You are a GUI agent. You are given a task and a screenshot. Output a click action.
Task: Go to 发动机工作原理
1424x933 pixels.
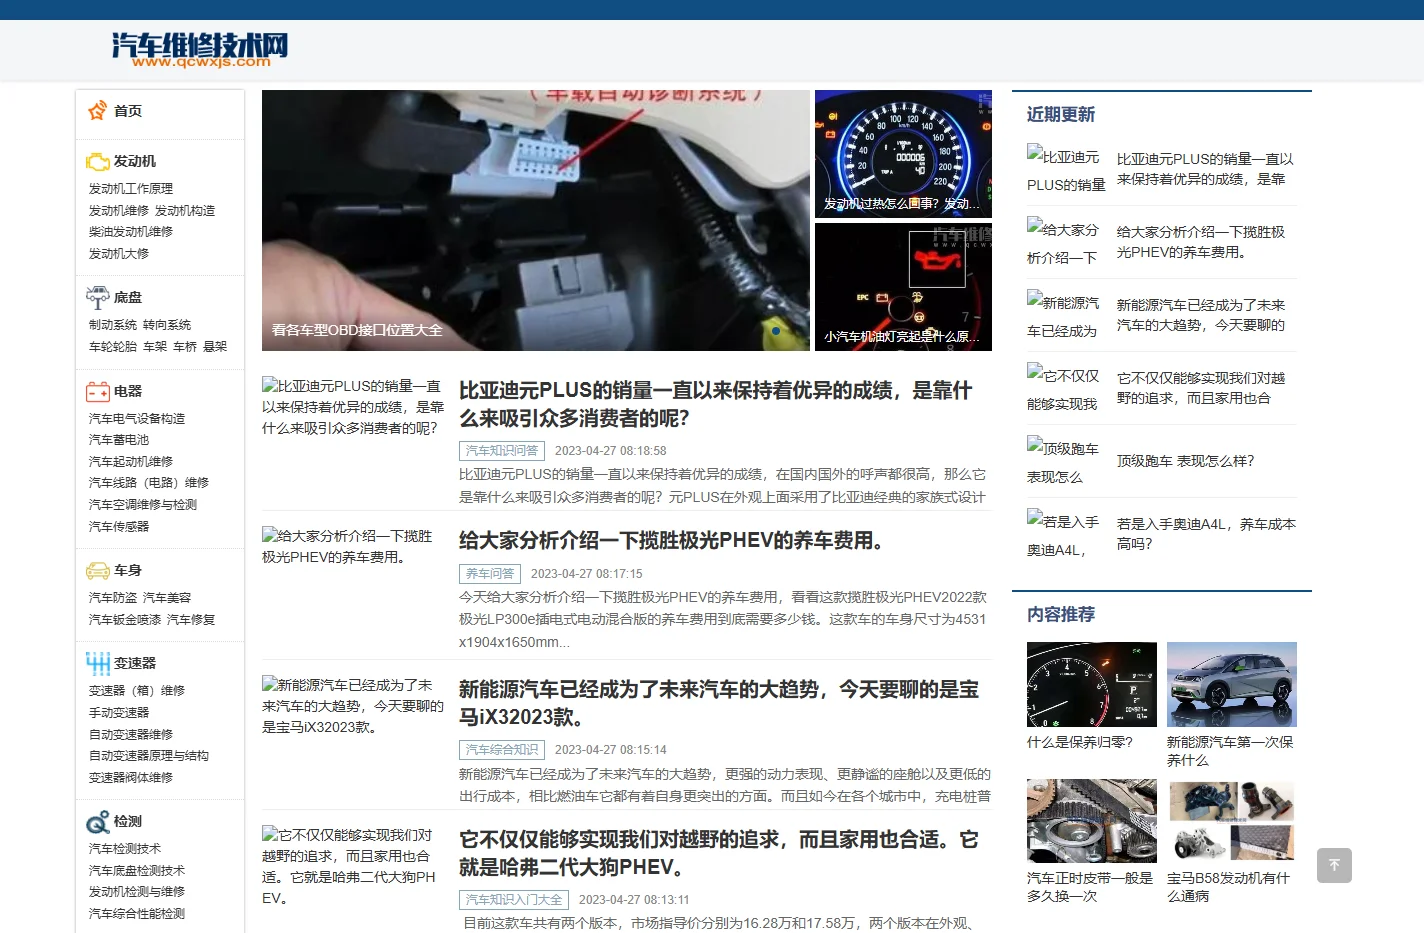tap(131, 189)
